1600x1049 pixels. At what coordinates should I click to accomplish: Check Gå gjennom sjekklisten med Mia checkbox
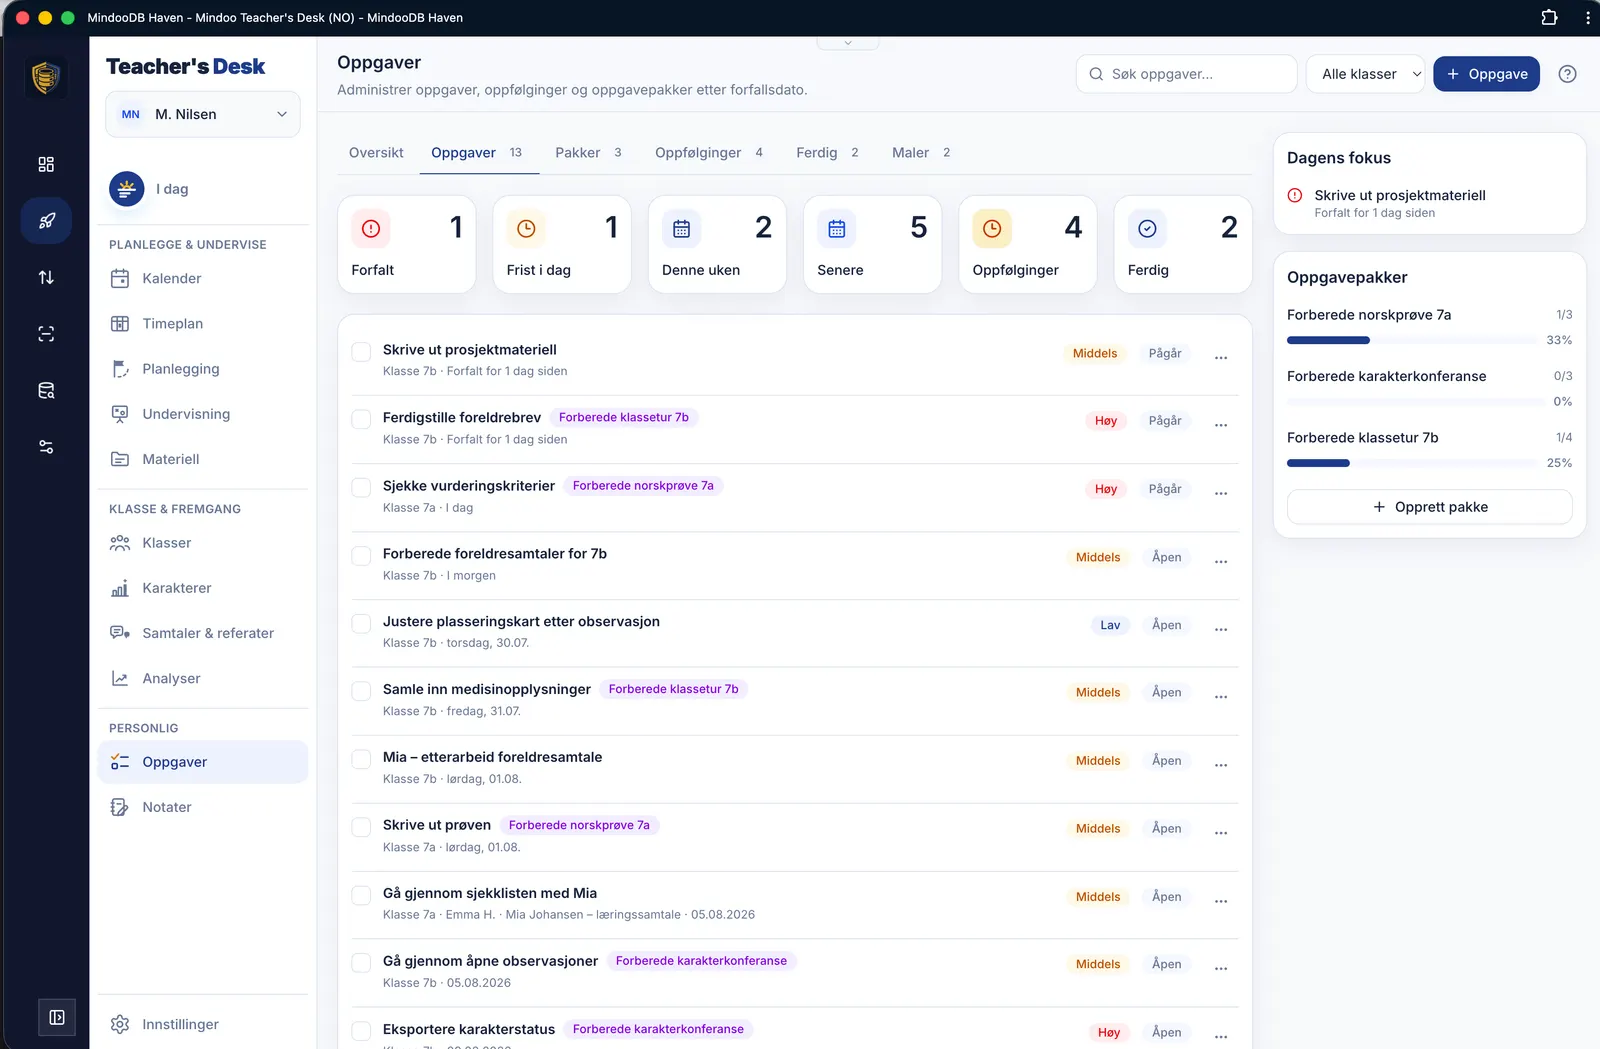point(361,895)
